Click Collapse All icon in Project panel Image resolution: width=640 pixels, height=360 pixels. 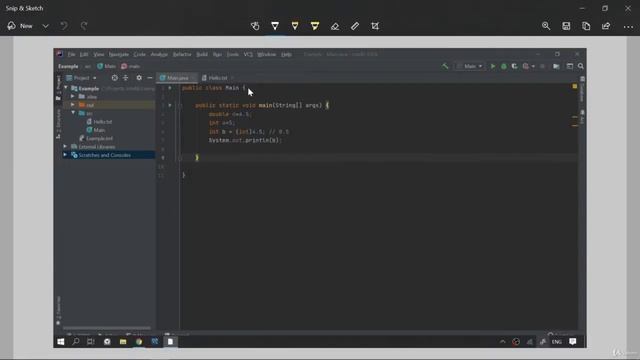tap(126, 78)
